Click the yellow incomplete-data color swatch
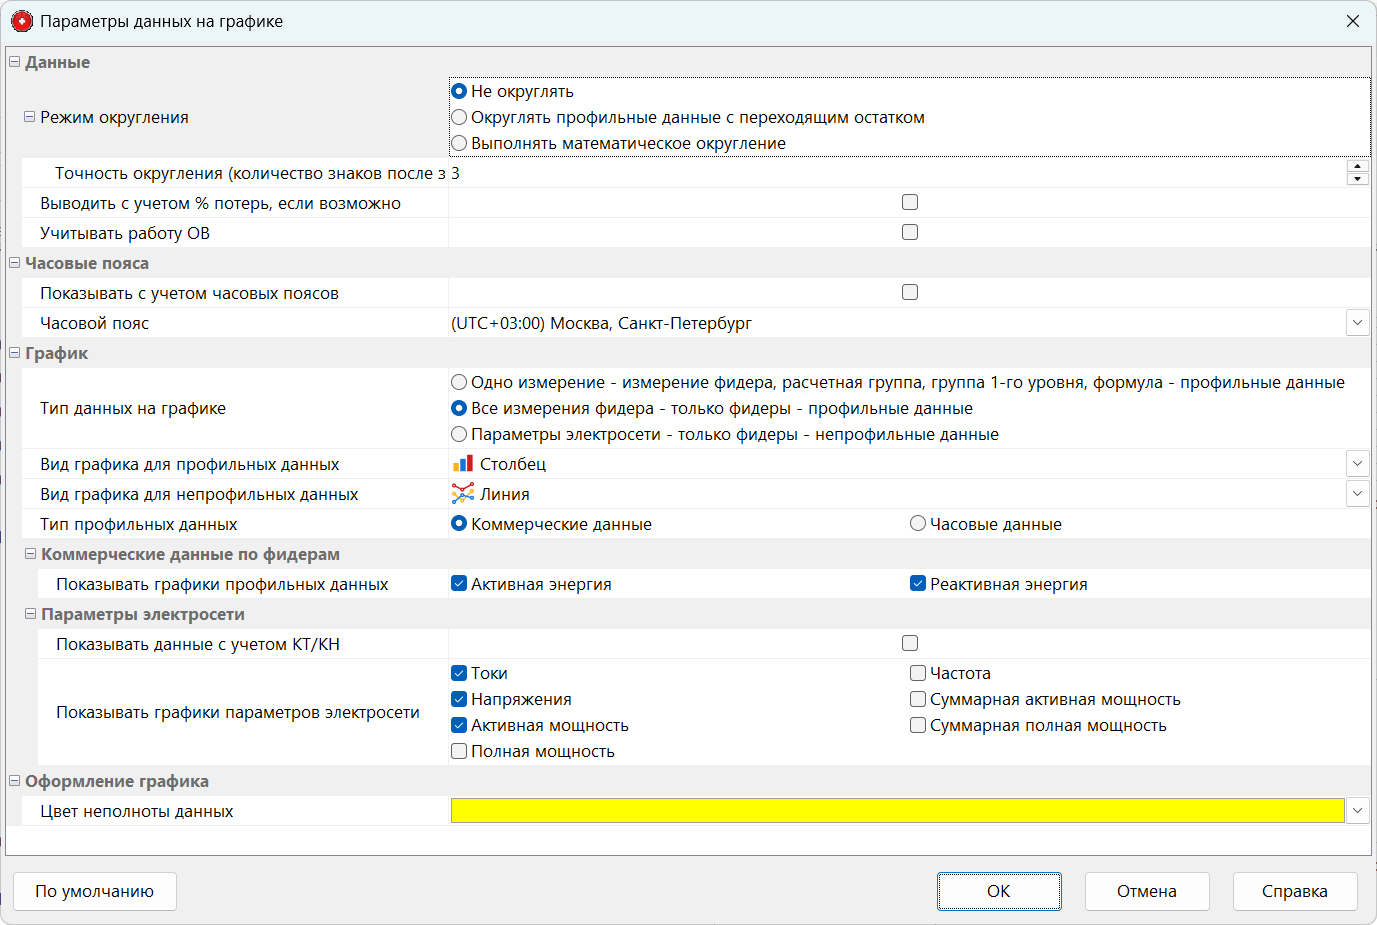The width and height of the screenshot is (1377, 925). 897,811
